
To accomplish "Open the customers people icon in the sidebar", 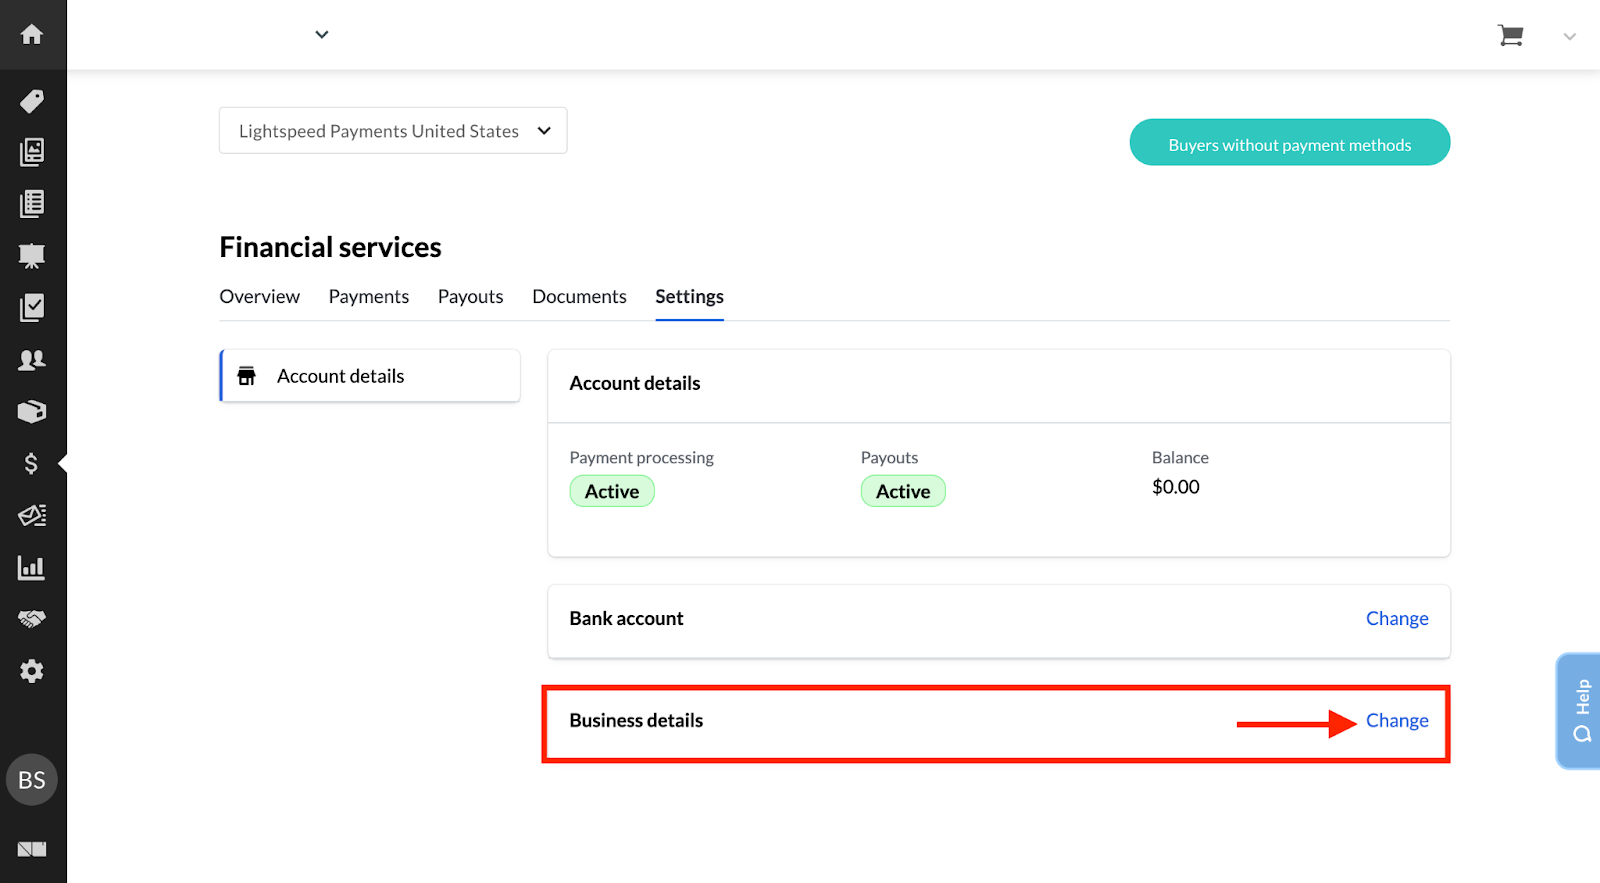I will [x=32, y=360].
